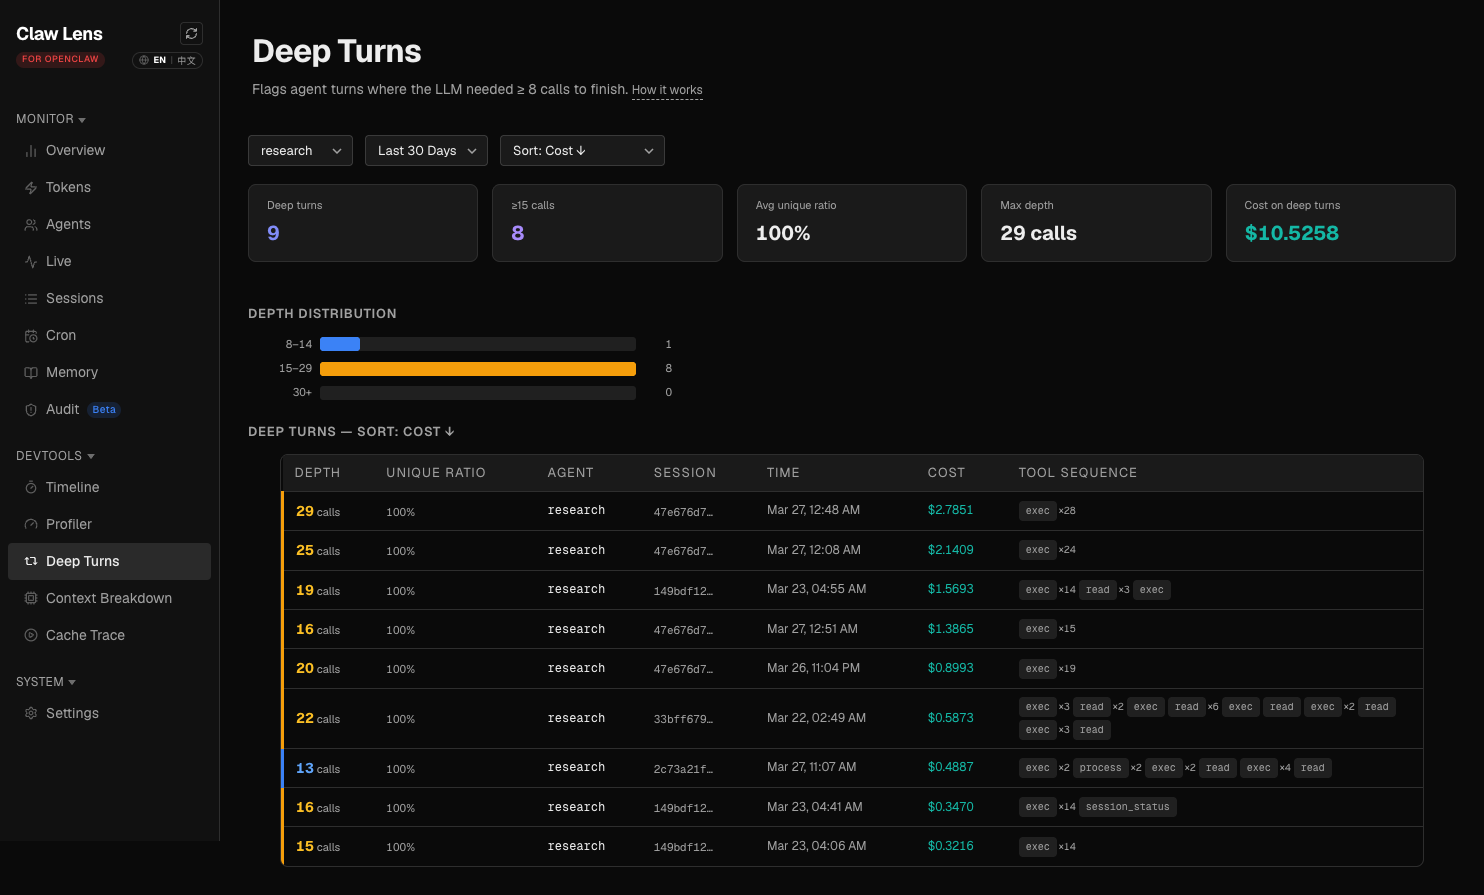Screen dimensions: 1484x895
Task: Select EN language option
Action: click(160, 60)
